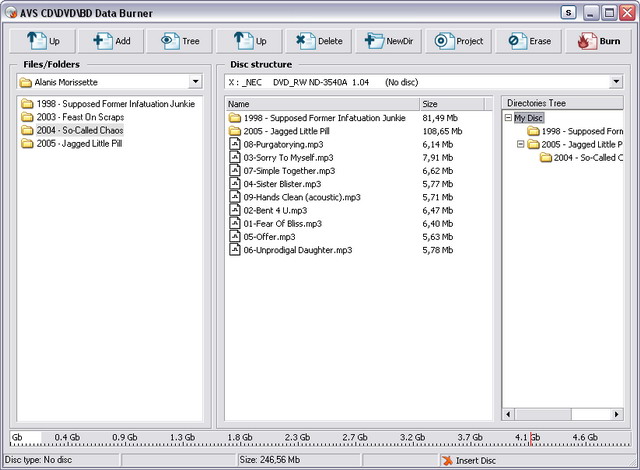Select 2005 - Jagged Little Pill in disc list
The width and height of the screenshot is (640, 470).
[279, 131]
